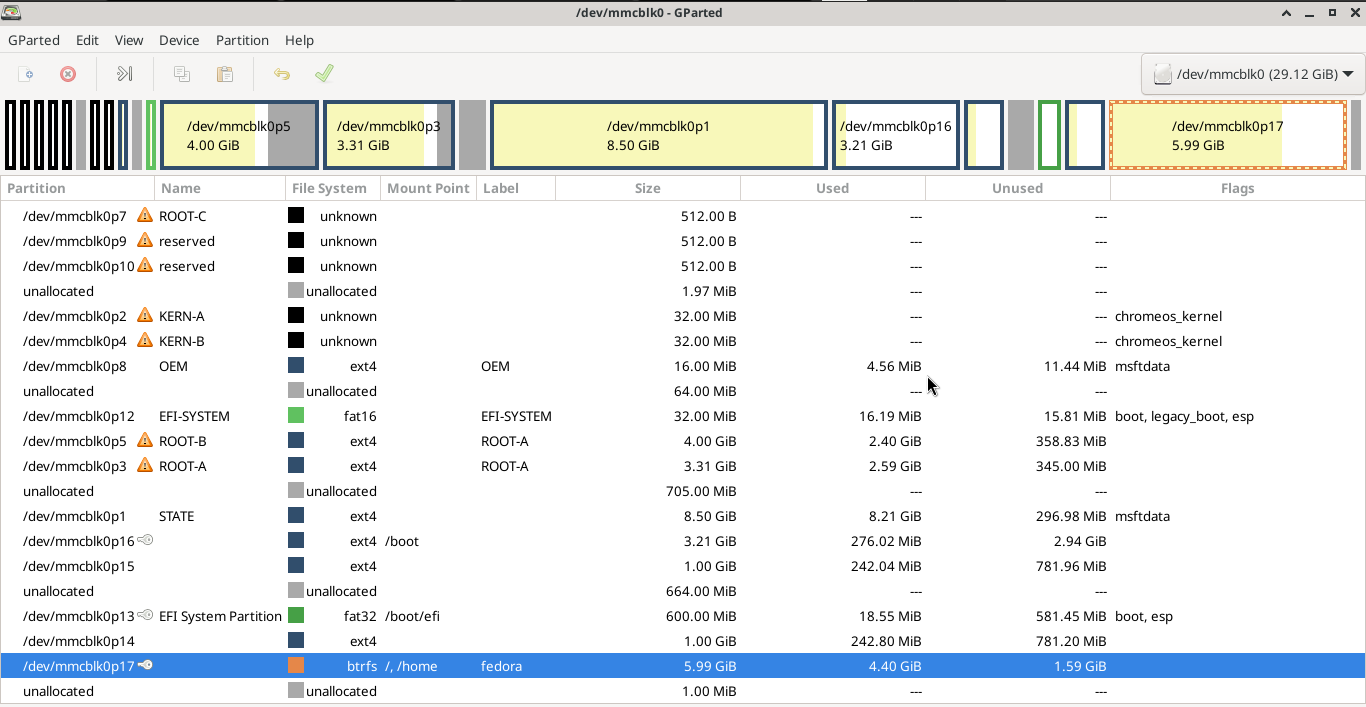The width and height of the screenshot is (1366, 707).
Task: Click the GParted app icon in the title bar
Action: click(12, 12)
